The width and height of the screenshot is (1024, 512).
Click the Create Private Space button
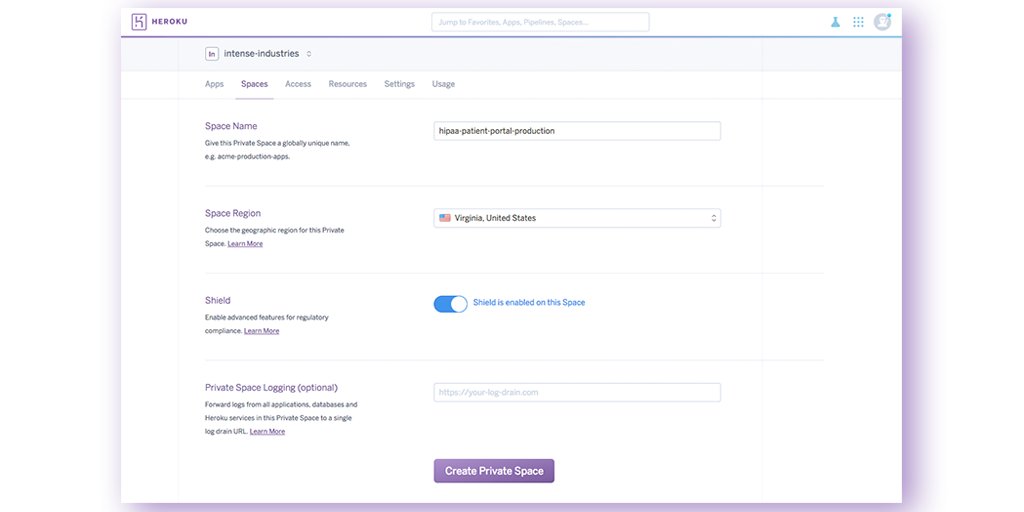494,471
